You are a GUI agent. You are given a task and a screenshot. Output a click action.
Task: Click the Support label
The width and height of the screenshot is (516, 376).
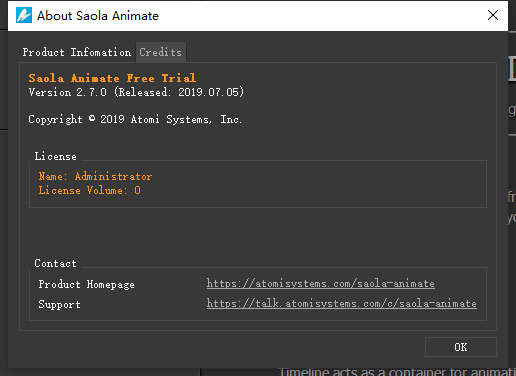[x=59, y=304]
